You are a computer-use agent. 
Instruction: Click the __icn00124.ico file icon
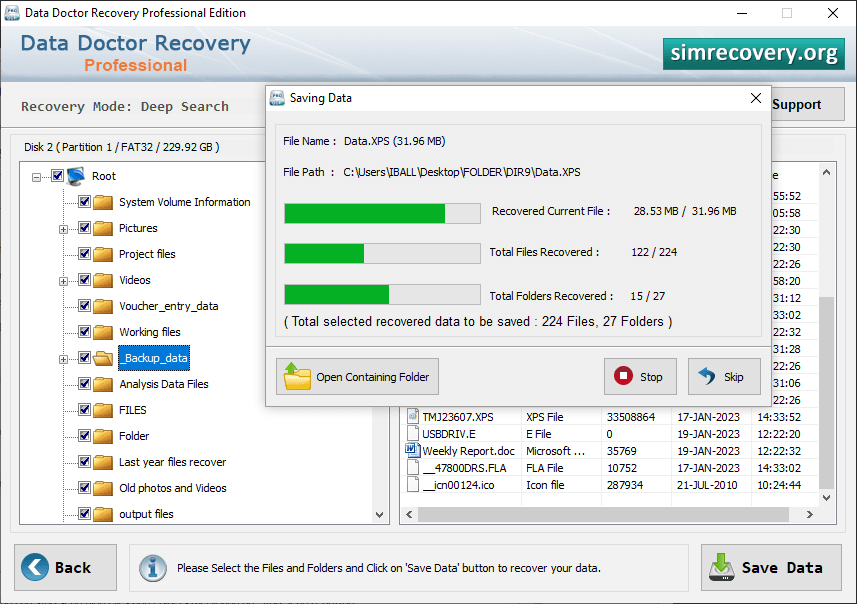tap(413, 484)
